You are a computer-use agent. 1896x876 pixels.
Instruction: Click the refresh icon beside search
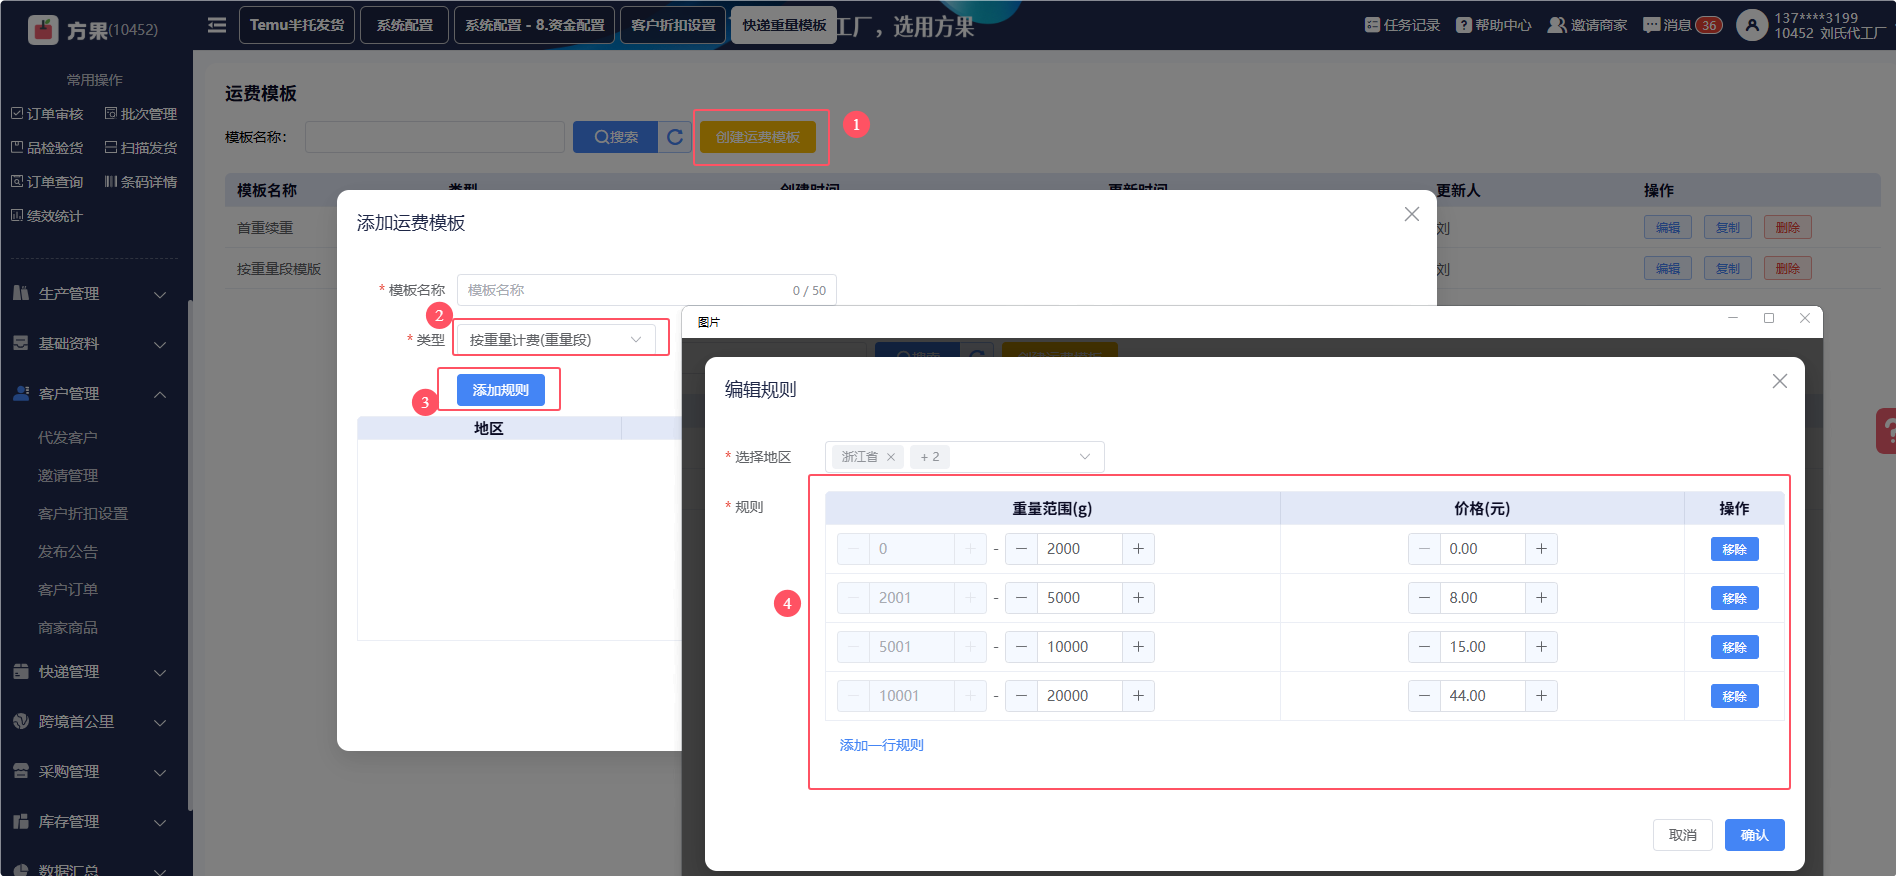(675, 137)
